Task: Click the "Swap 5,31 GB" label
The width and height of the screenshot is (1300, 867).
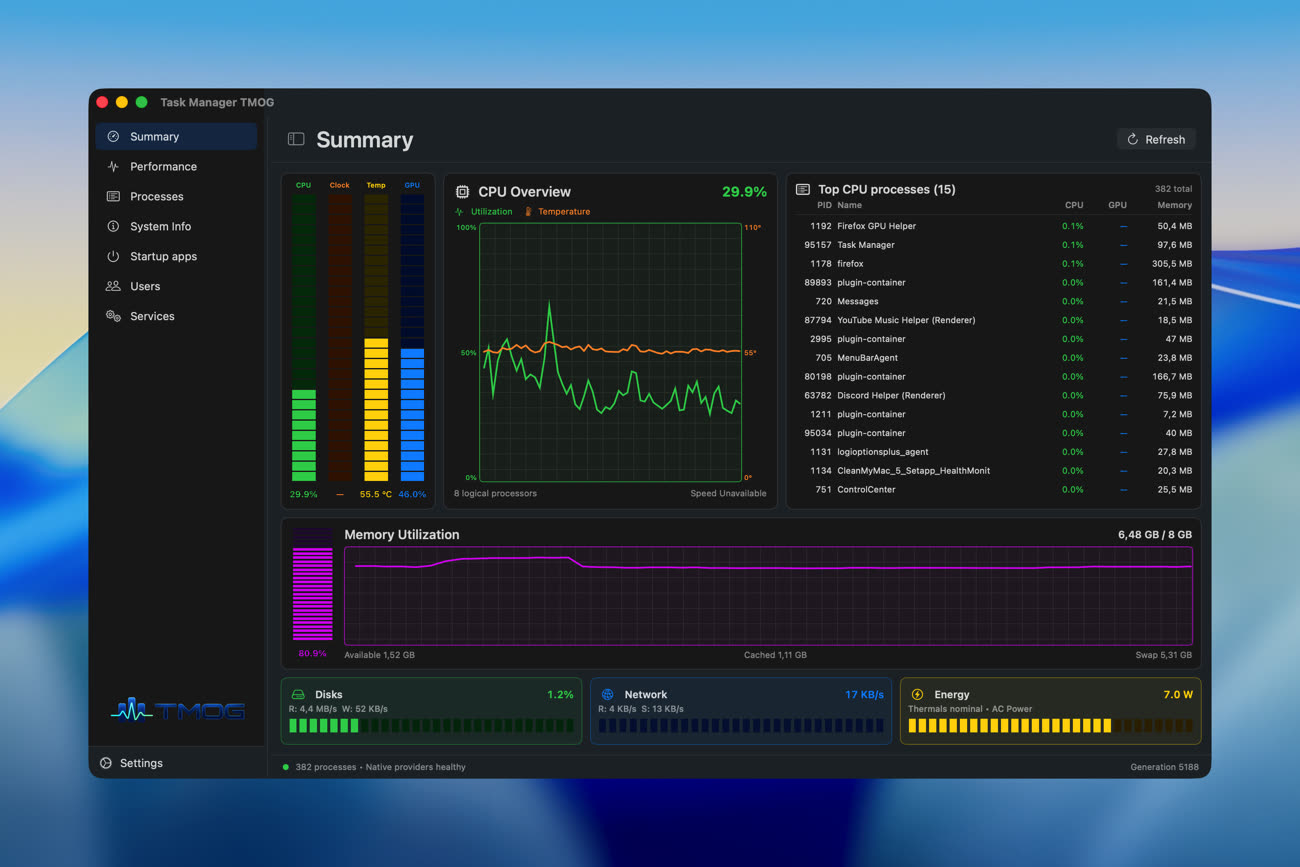Action: point(1163,655)
